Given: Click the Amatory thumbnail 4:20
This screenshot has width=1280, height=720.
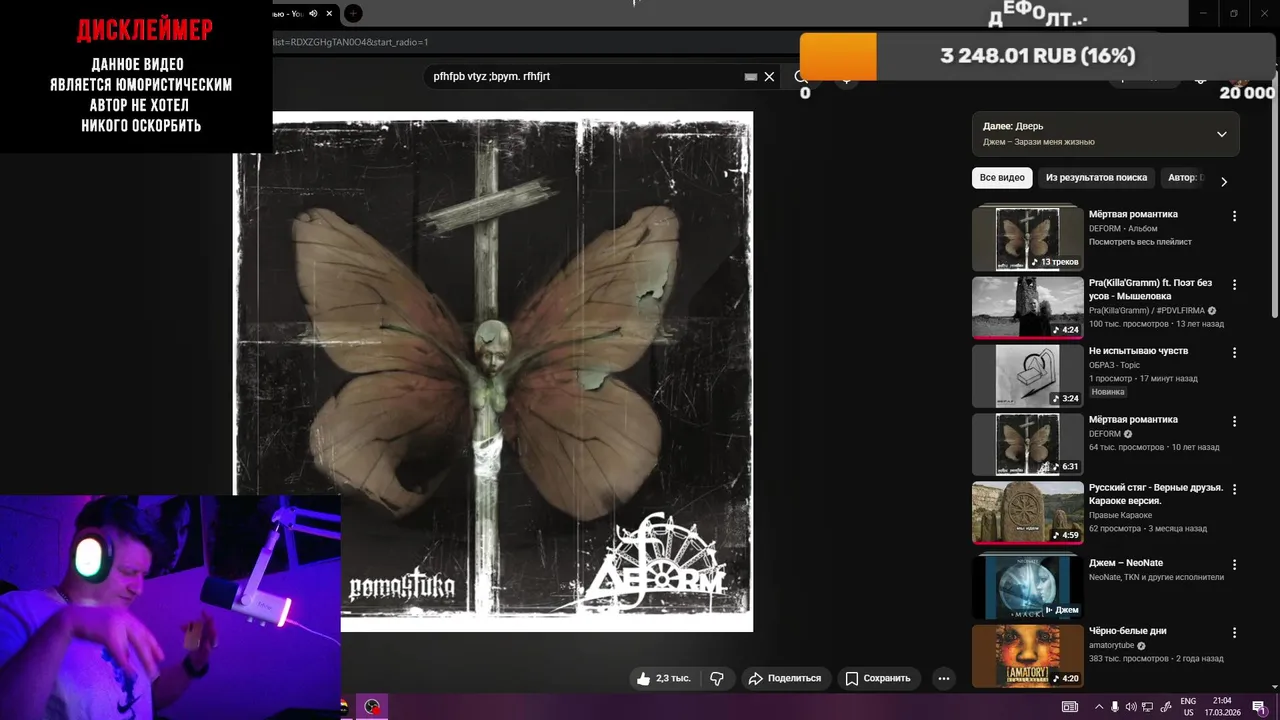Looking at the screenshot, I should (x=1028, y=656).
